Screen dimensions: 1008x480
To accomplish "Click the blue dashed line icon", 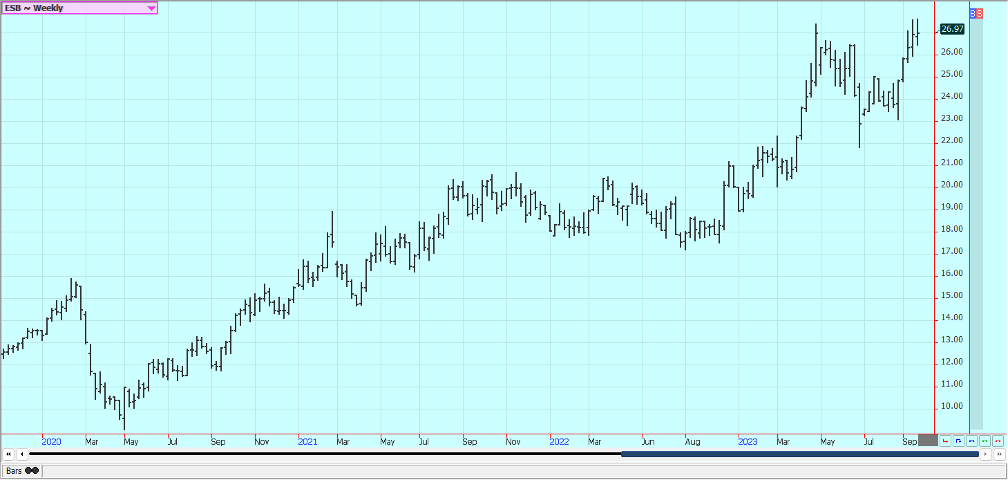I will [971, 441].
